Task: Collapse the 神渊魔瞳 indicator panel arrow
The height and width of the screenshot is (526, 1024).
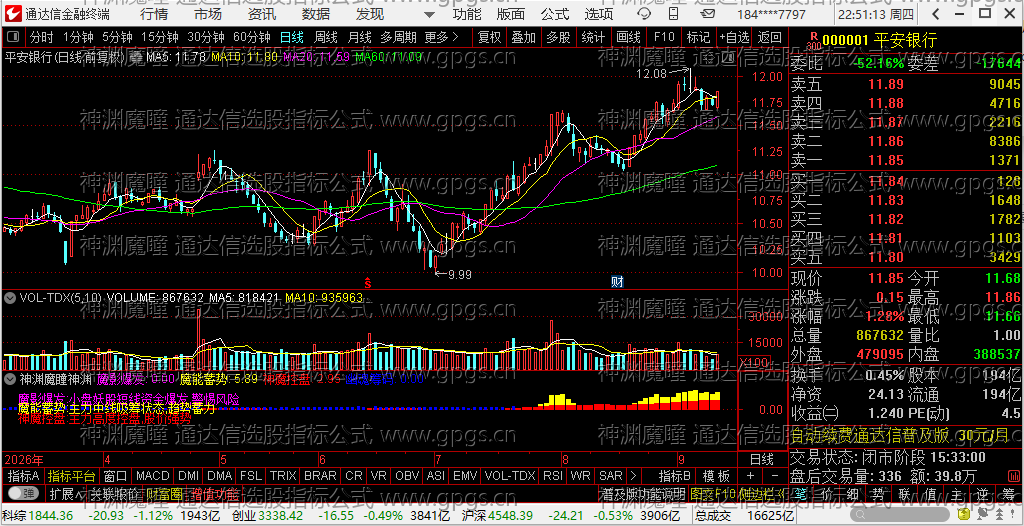Action: pos(10,378)
